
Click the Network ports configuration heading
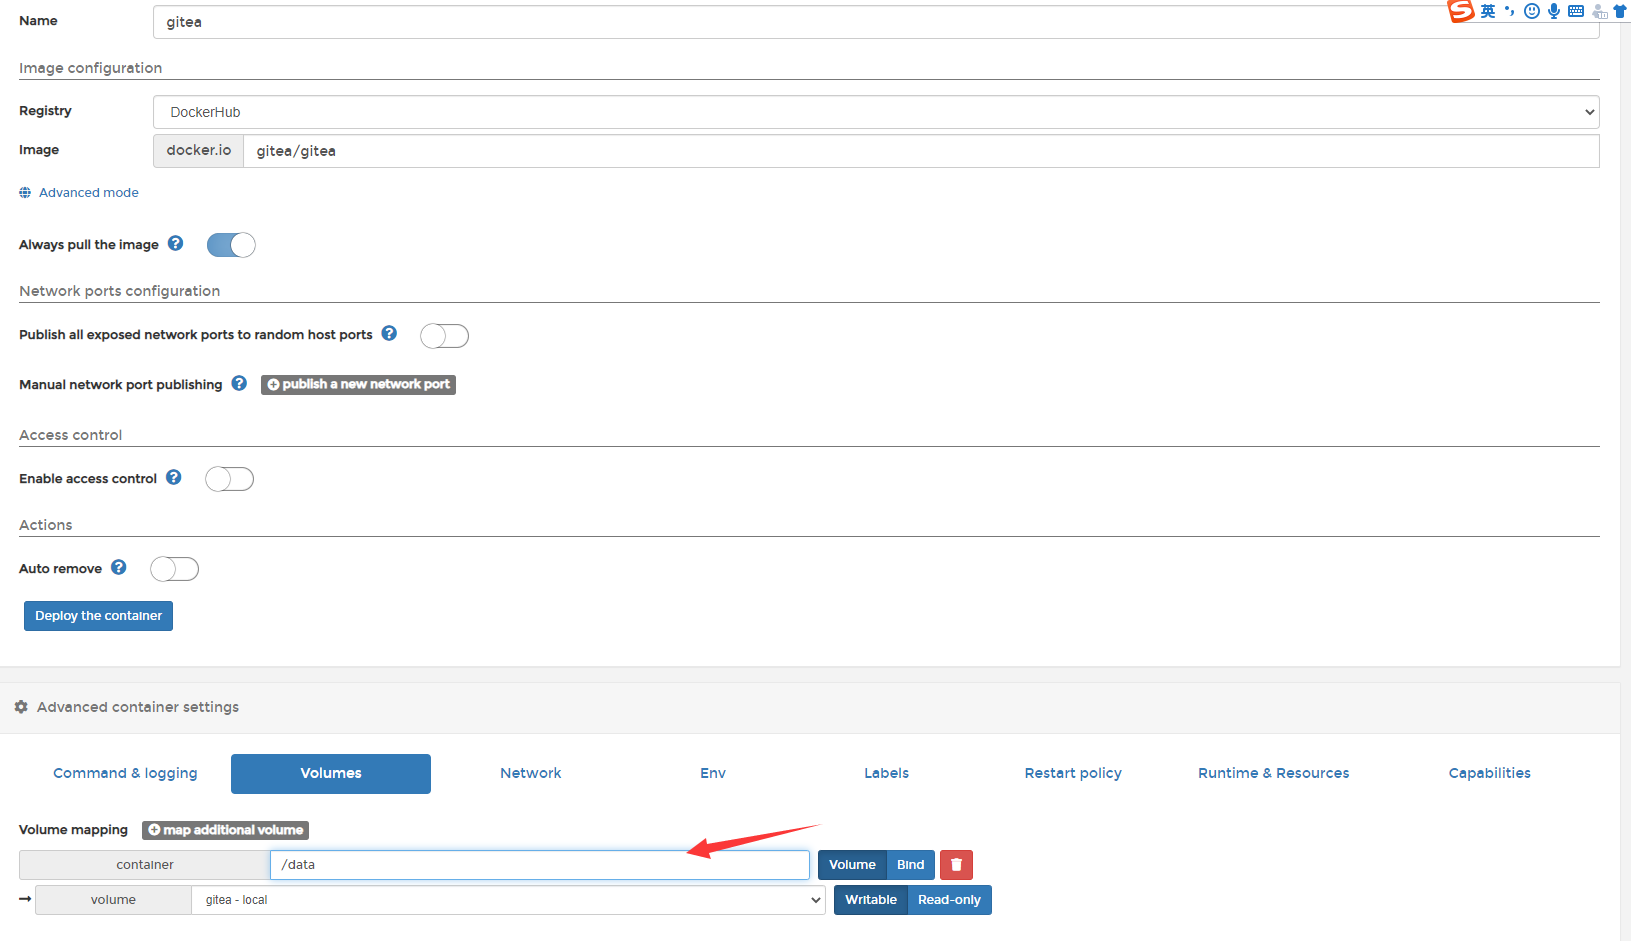coord(119,291)
